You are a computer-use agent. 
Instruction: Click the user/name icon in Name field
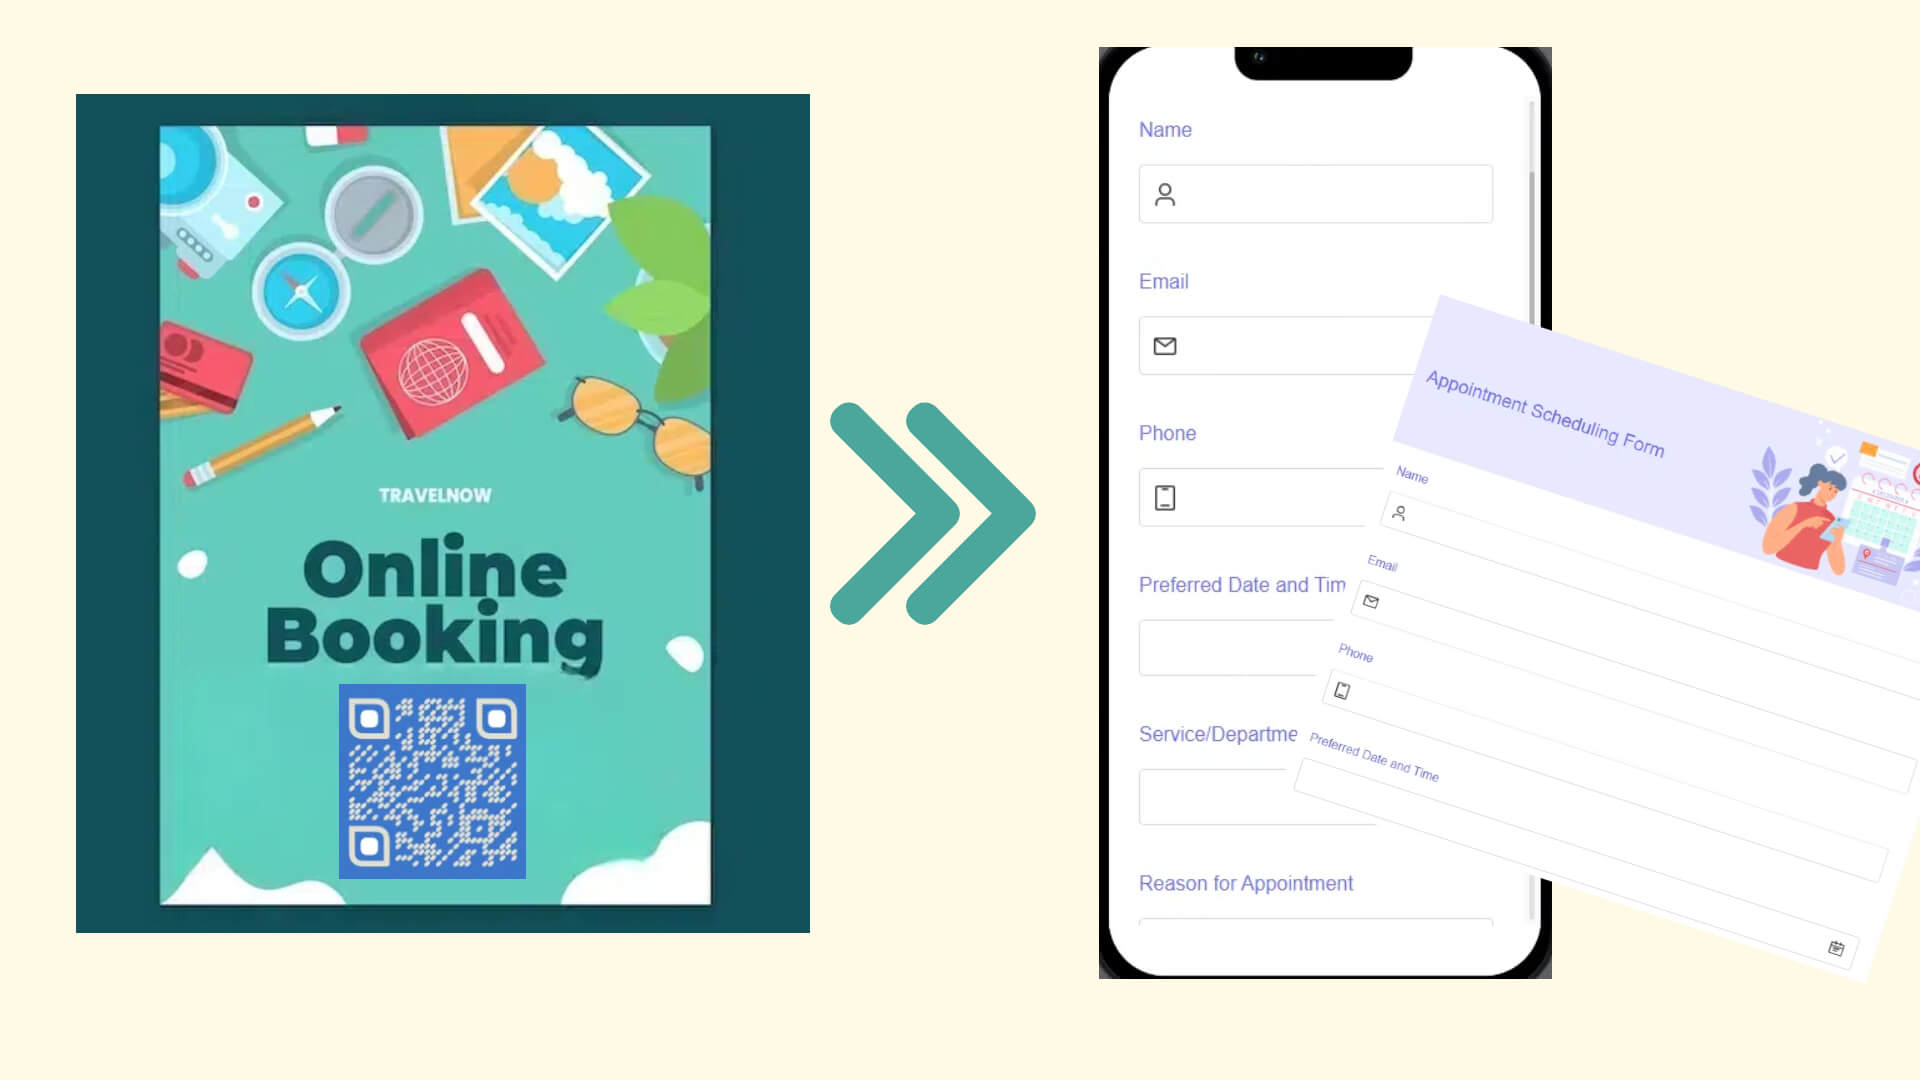[1164, 194]
